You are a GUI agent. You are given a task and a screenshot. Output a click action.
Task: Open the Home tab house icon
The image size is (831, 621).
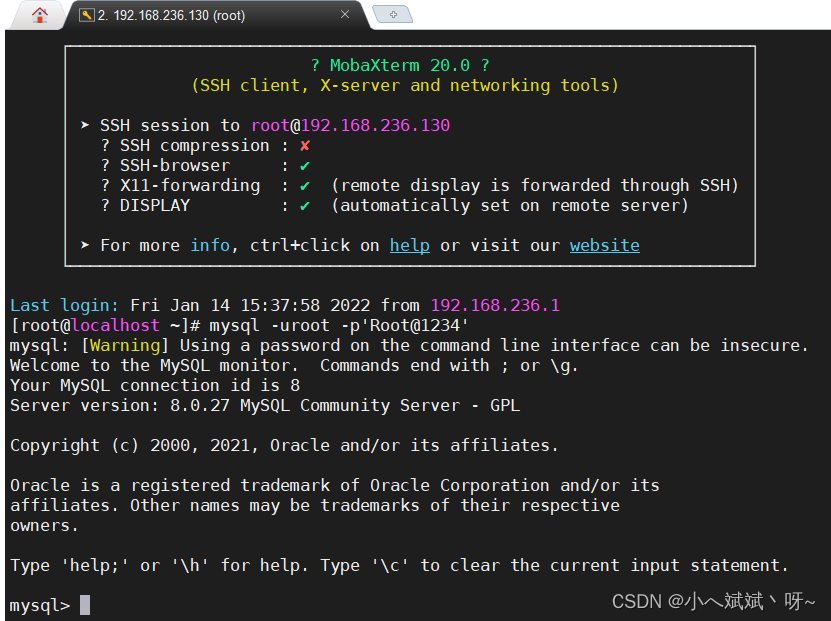click(39, 15)
